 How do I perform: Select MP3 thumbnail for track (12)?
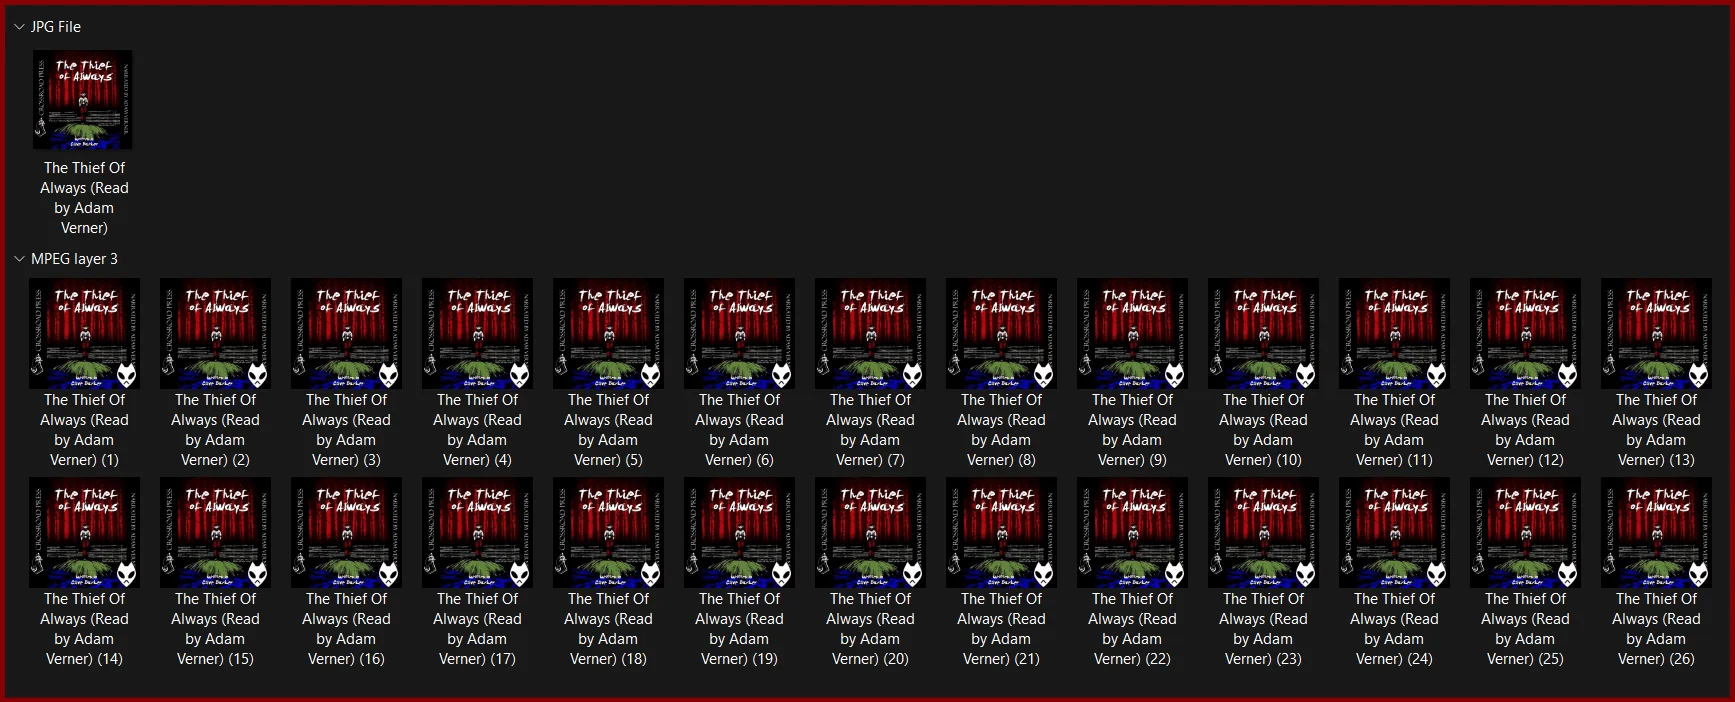[1525, 333]
